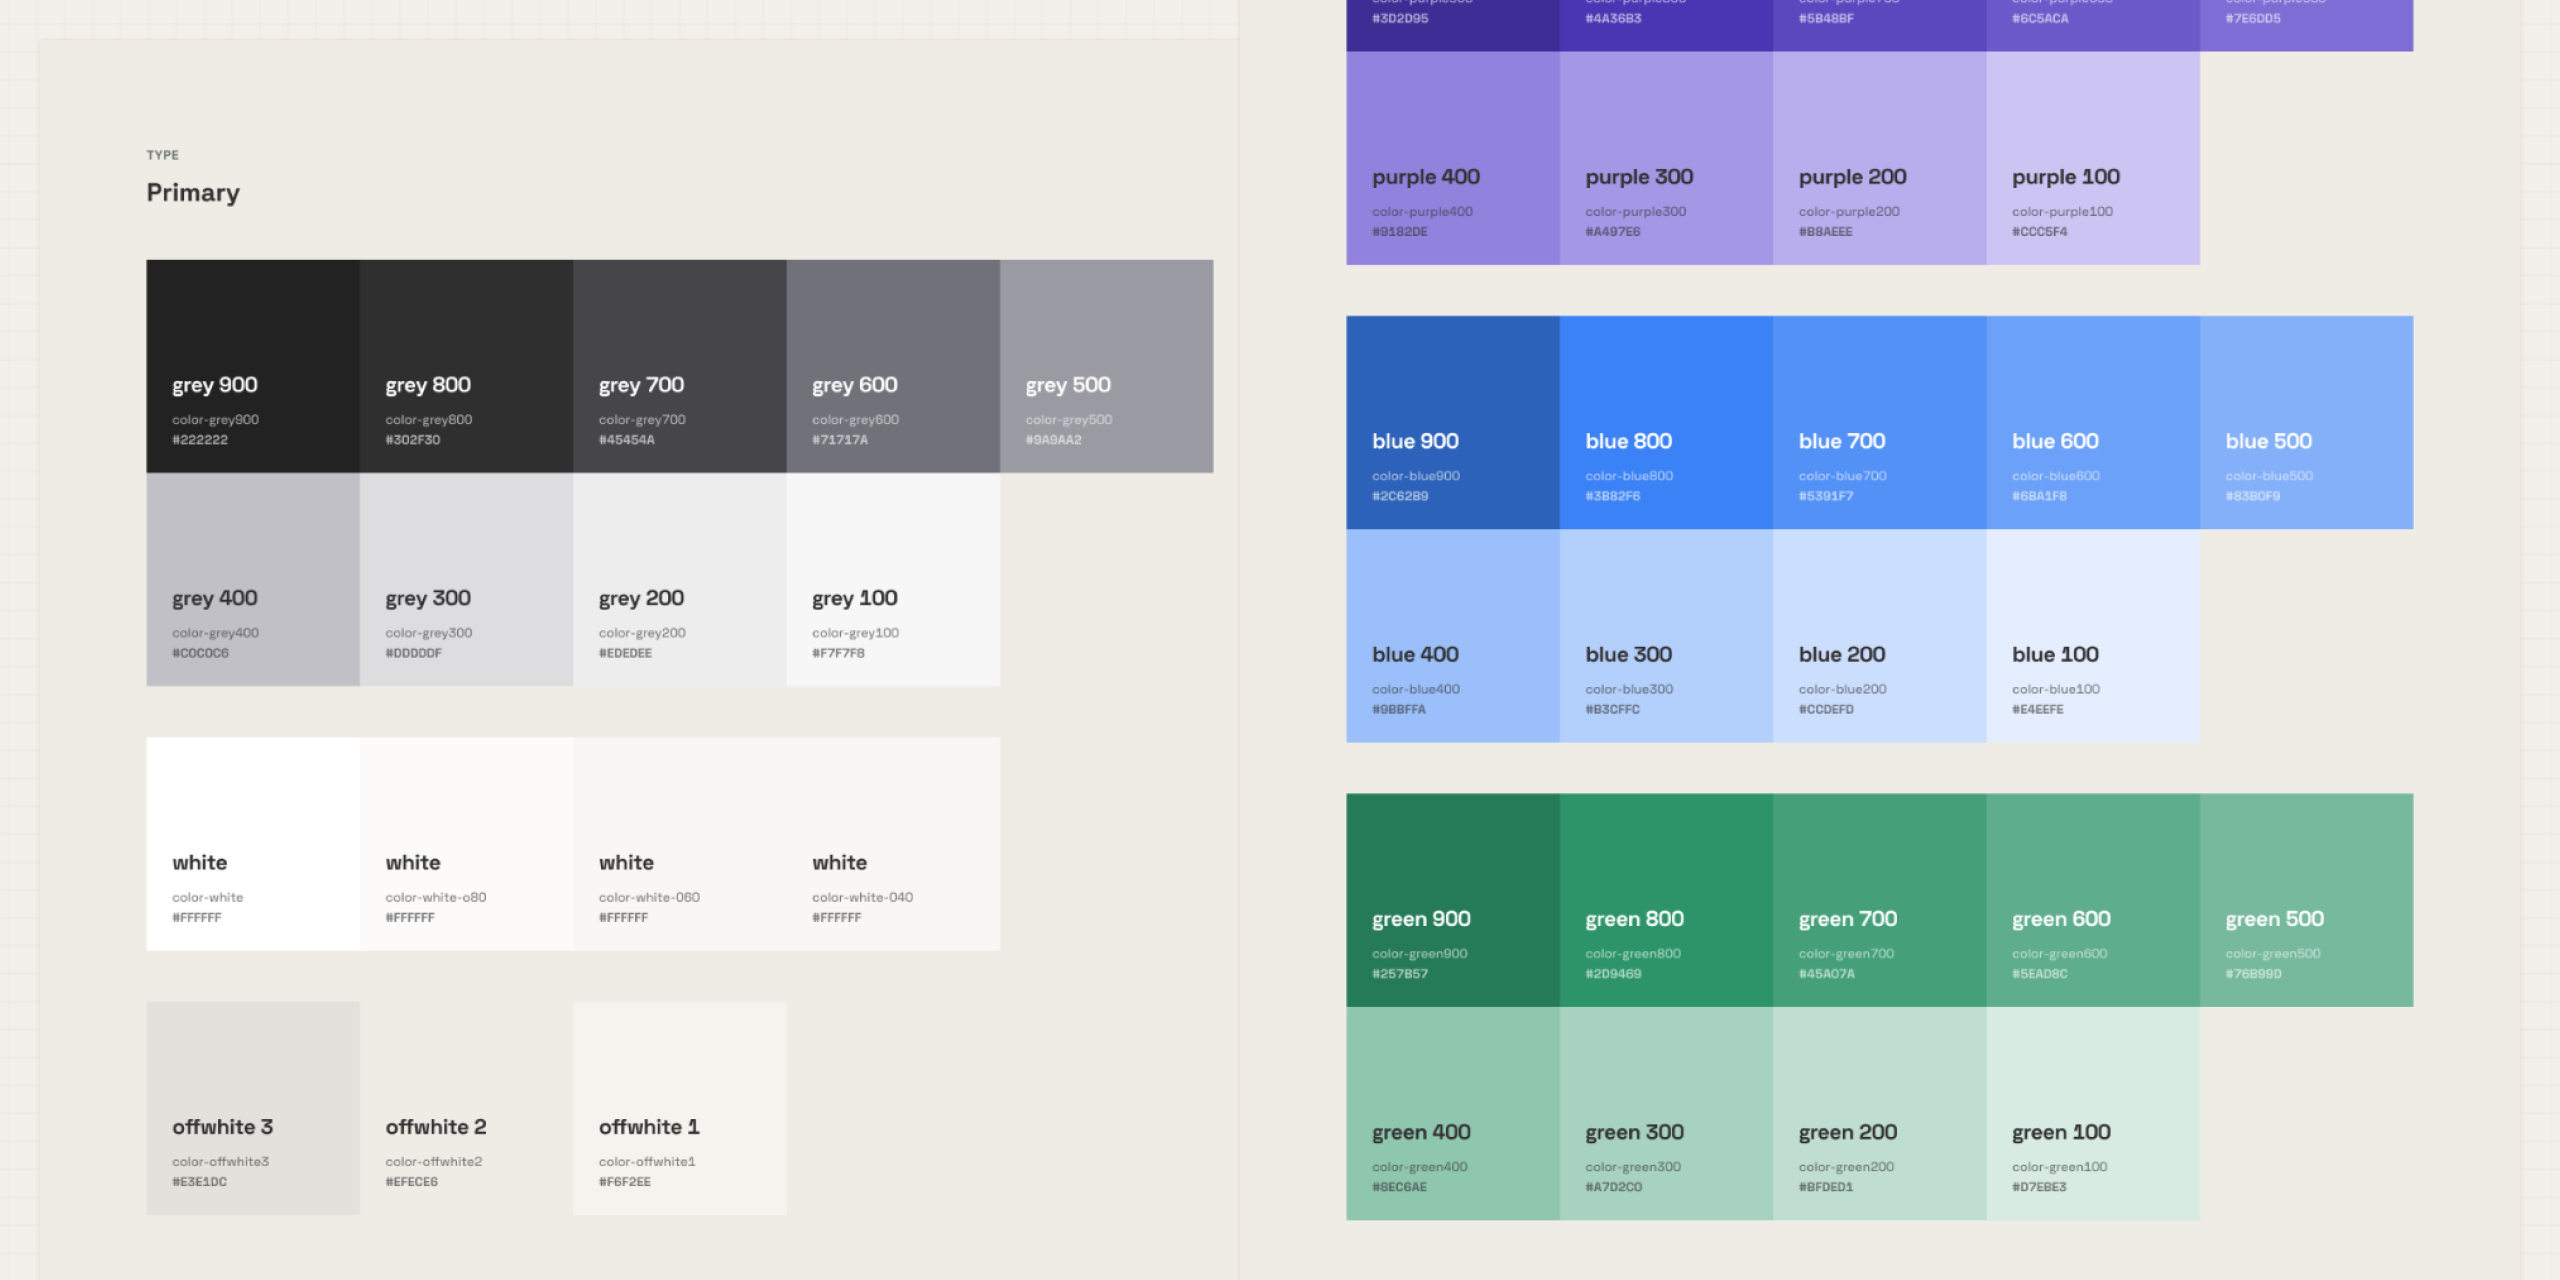Select the grey 700 swatch
The image size is (2560, 1280).
(x=679, y=366)
